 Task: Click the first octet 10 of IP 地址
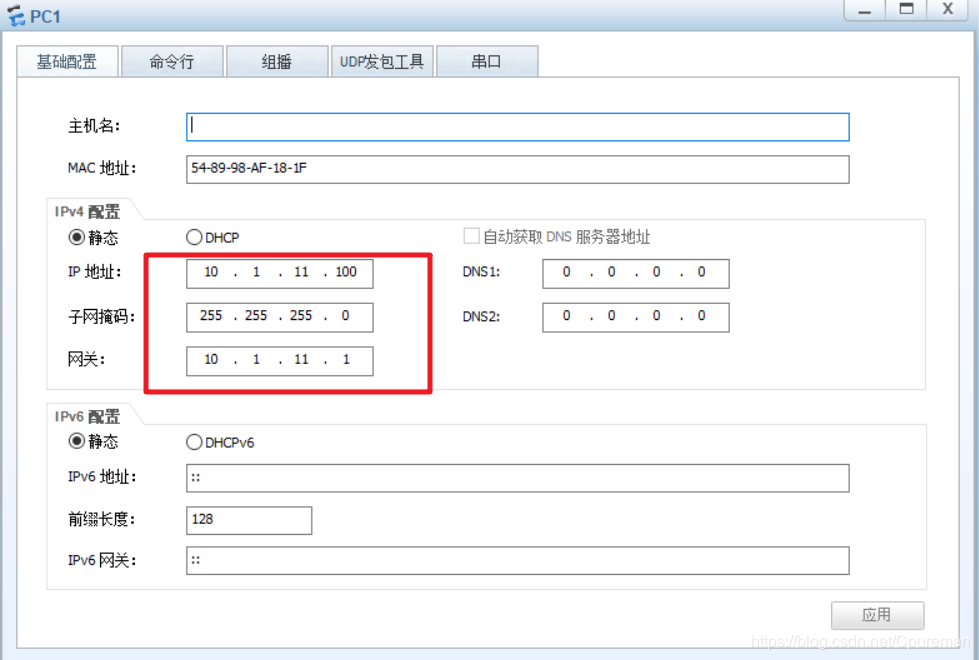pos(211,272)
